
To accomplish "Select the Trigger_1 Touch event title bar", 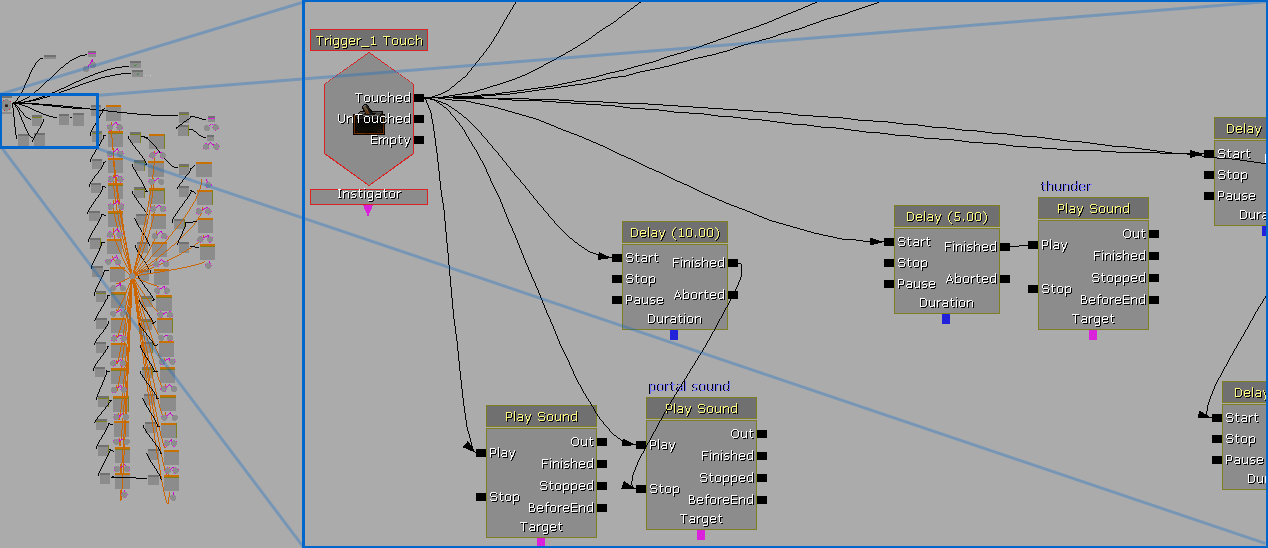I will pos(369,41).
